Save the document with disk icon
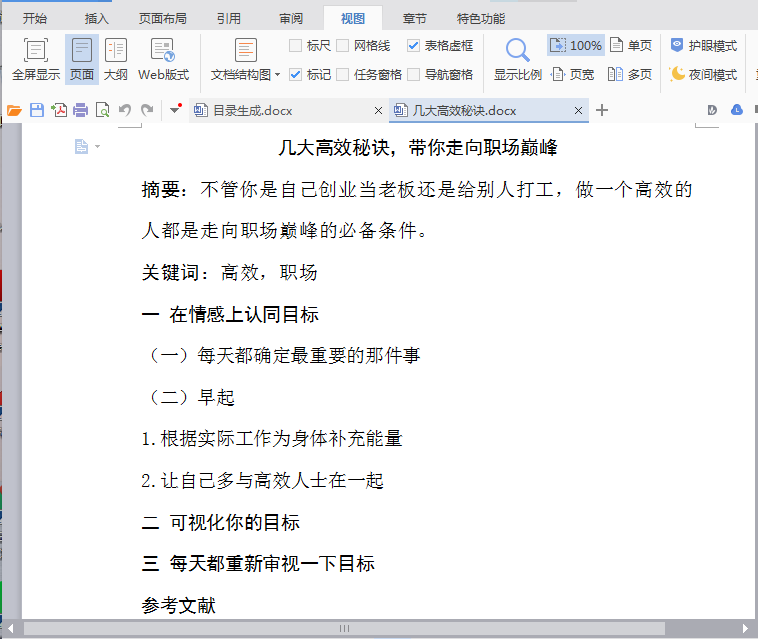Image resolution: width=758 pixels, height=639 pixels. (x=37, y=110)
